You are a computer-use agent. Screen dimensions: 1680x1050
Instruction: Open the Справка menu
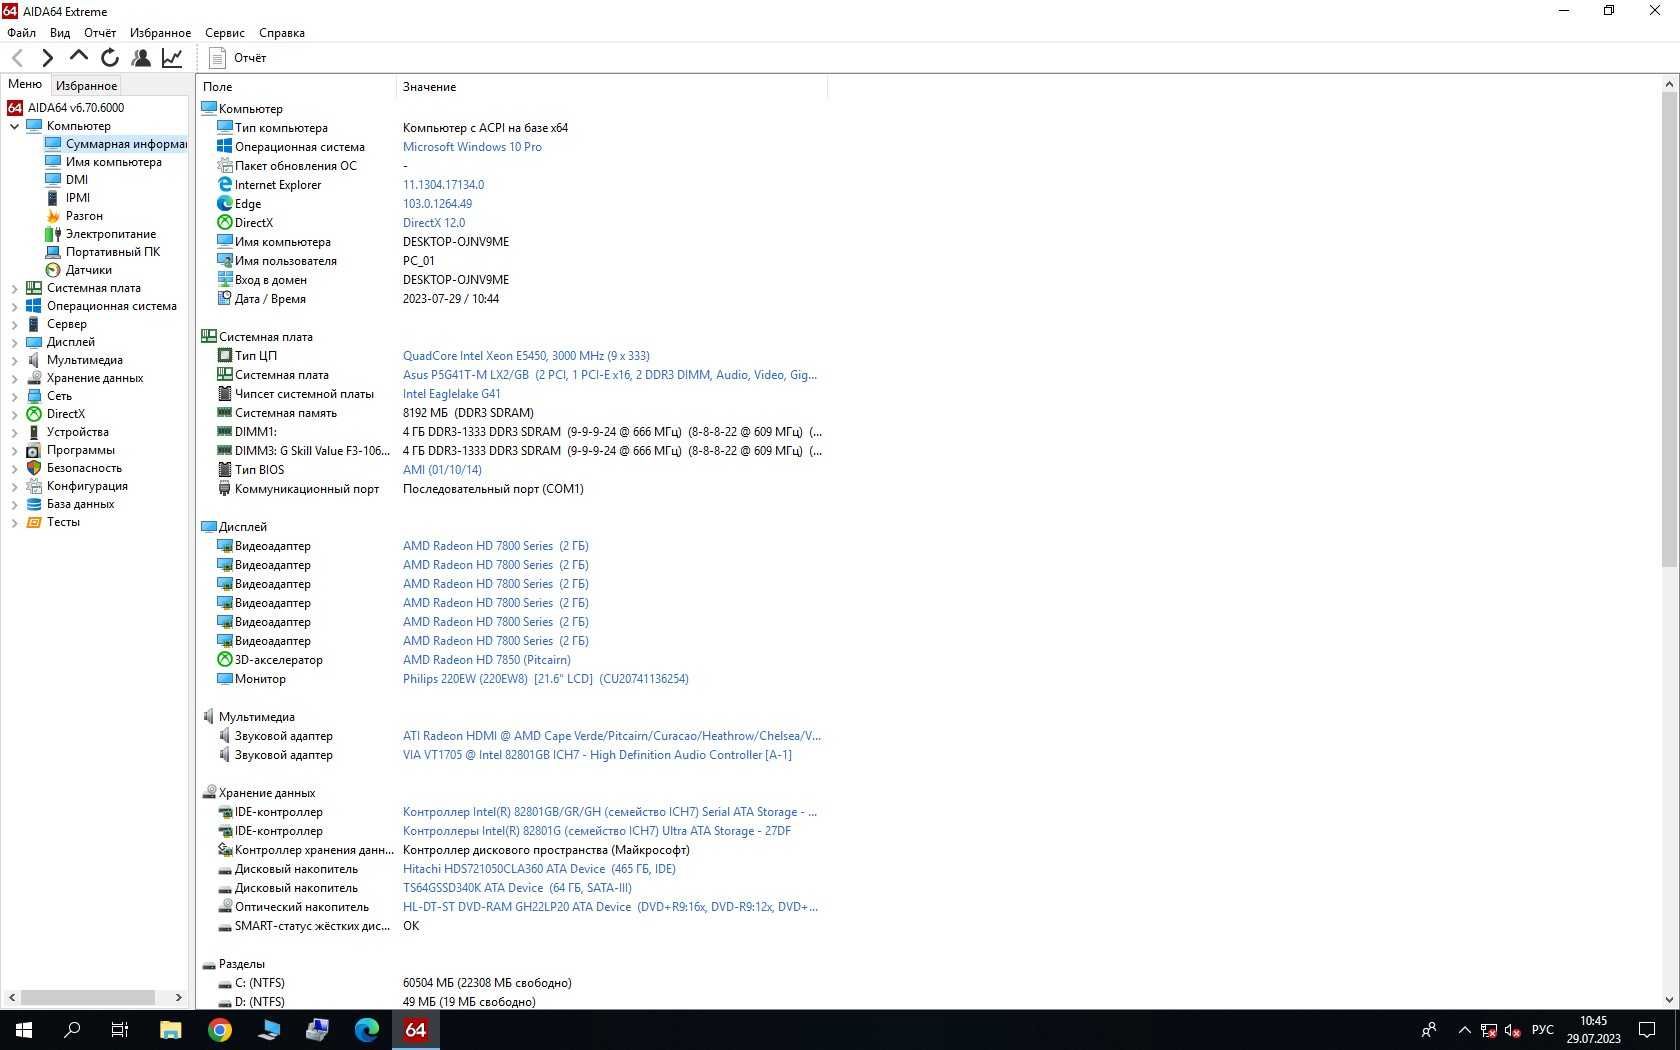pos(282,33)
